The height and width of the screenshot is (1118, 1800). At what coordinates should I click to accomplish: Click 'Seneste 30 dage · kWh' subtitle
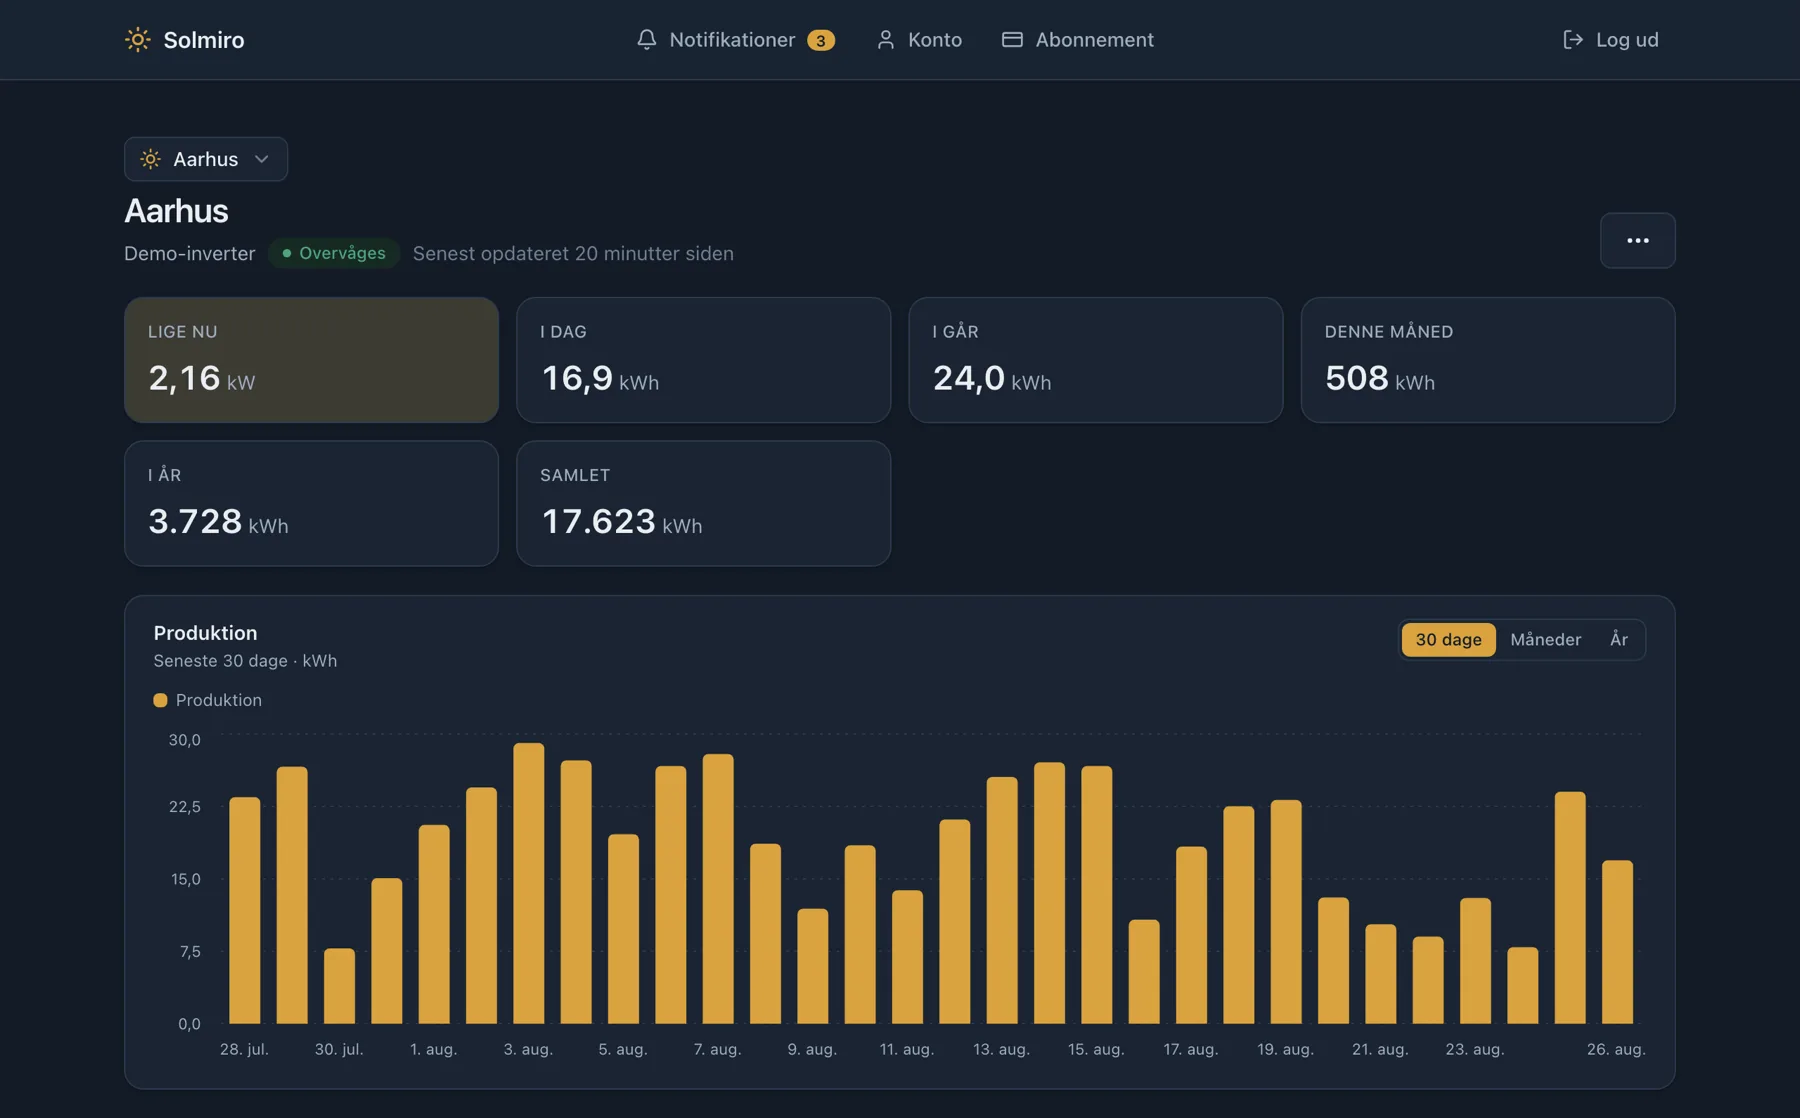(x=245, y=661)
